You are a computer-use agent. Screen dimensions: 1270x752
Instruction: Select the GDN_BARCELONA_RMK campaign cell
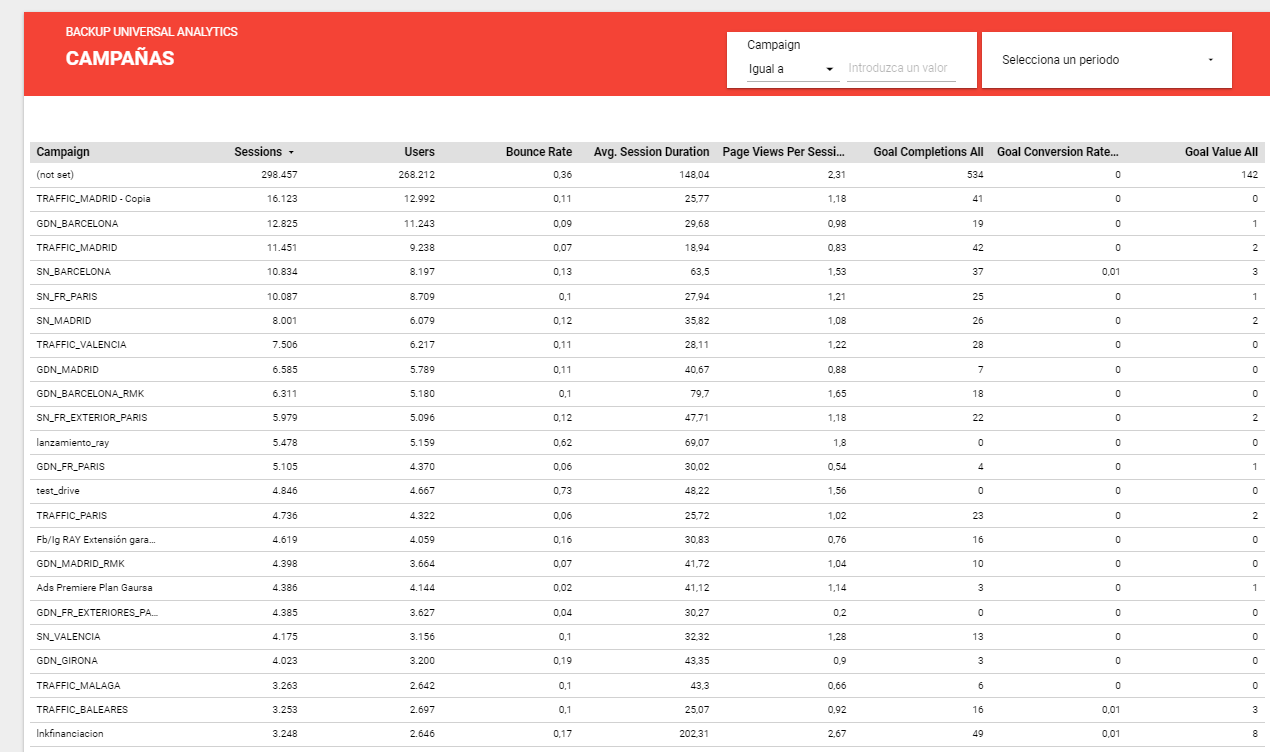(90, 393)
